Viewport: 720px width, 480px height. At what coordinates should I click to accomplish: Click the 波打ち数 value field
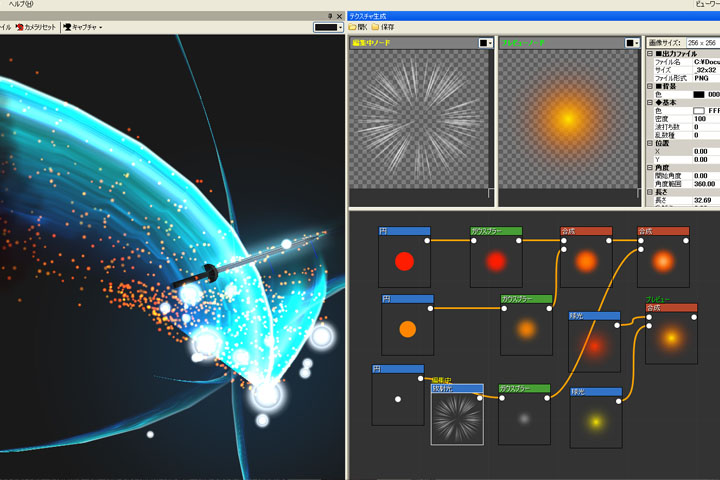706,127
